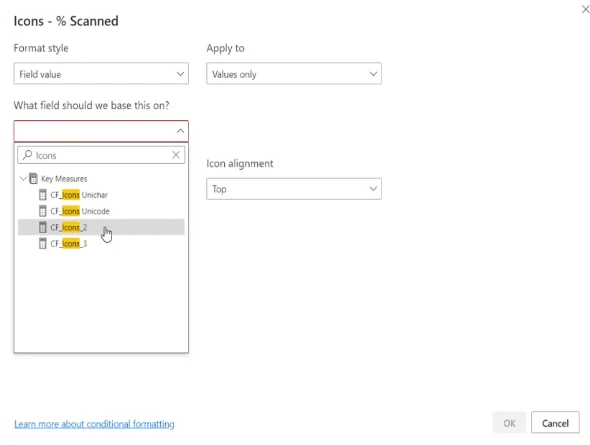
Task: Click inside the Icons search field
Action: 101,155
